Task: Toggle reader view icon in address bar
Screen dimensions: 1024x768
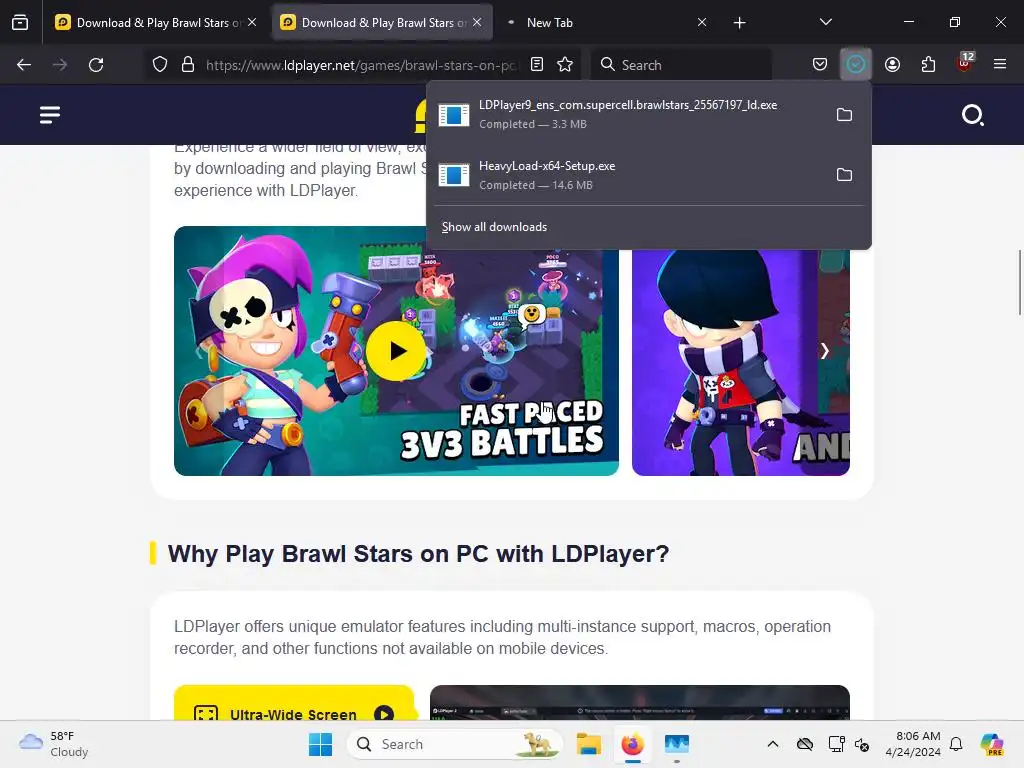Action: click(537, 65)
